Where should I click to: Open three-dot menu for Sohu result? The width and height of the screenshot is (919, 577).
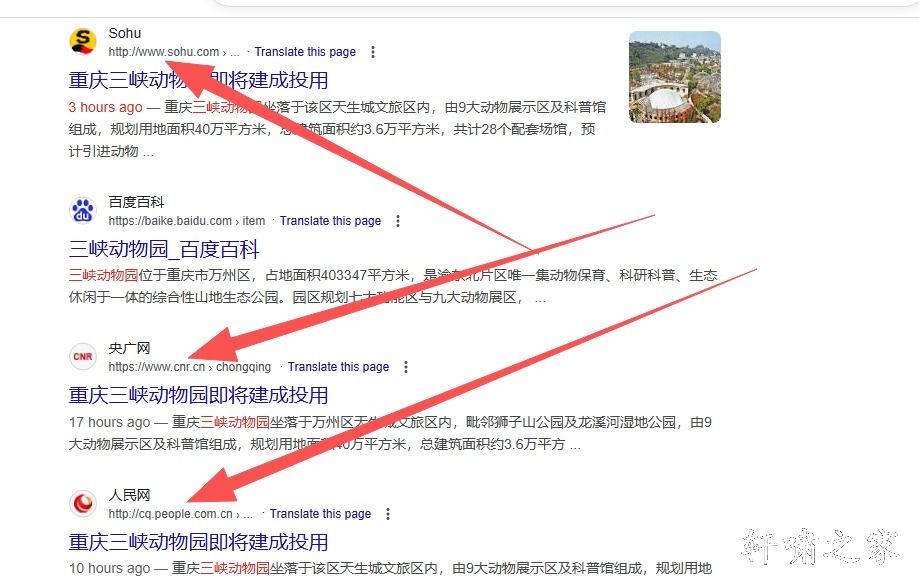(x=373, y=52)
